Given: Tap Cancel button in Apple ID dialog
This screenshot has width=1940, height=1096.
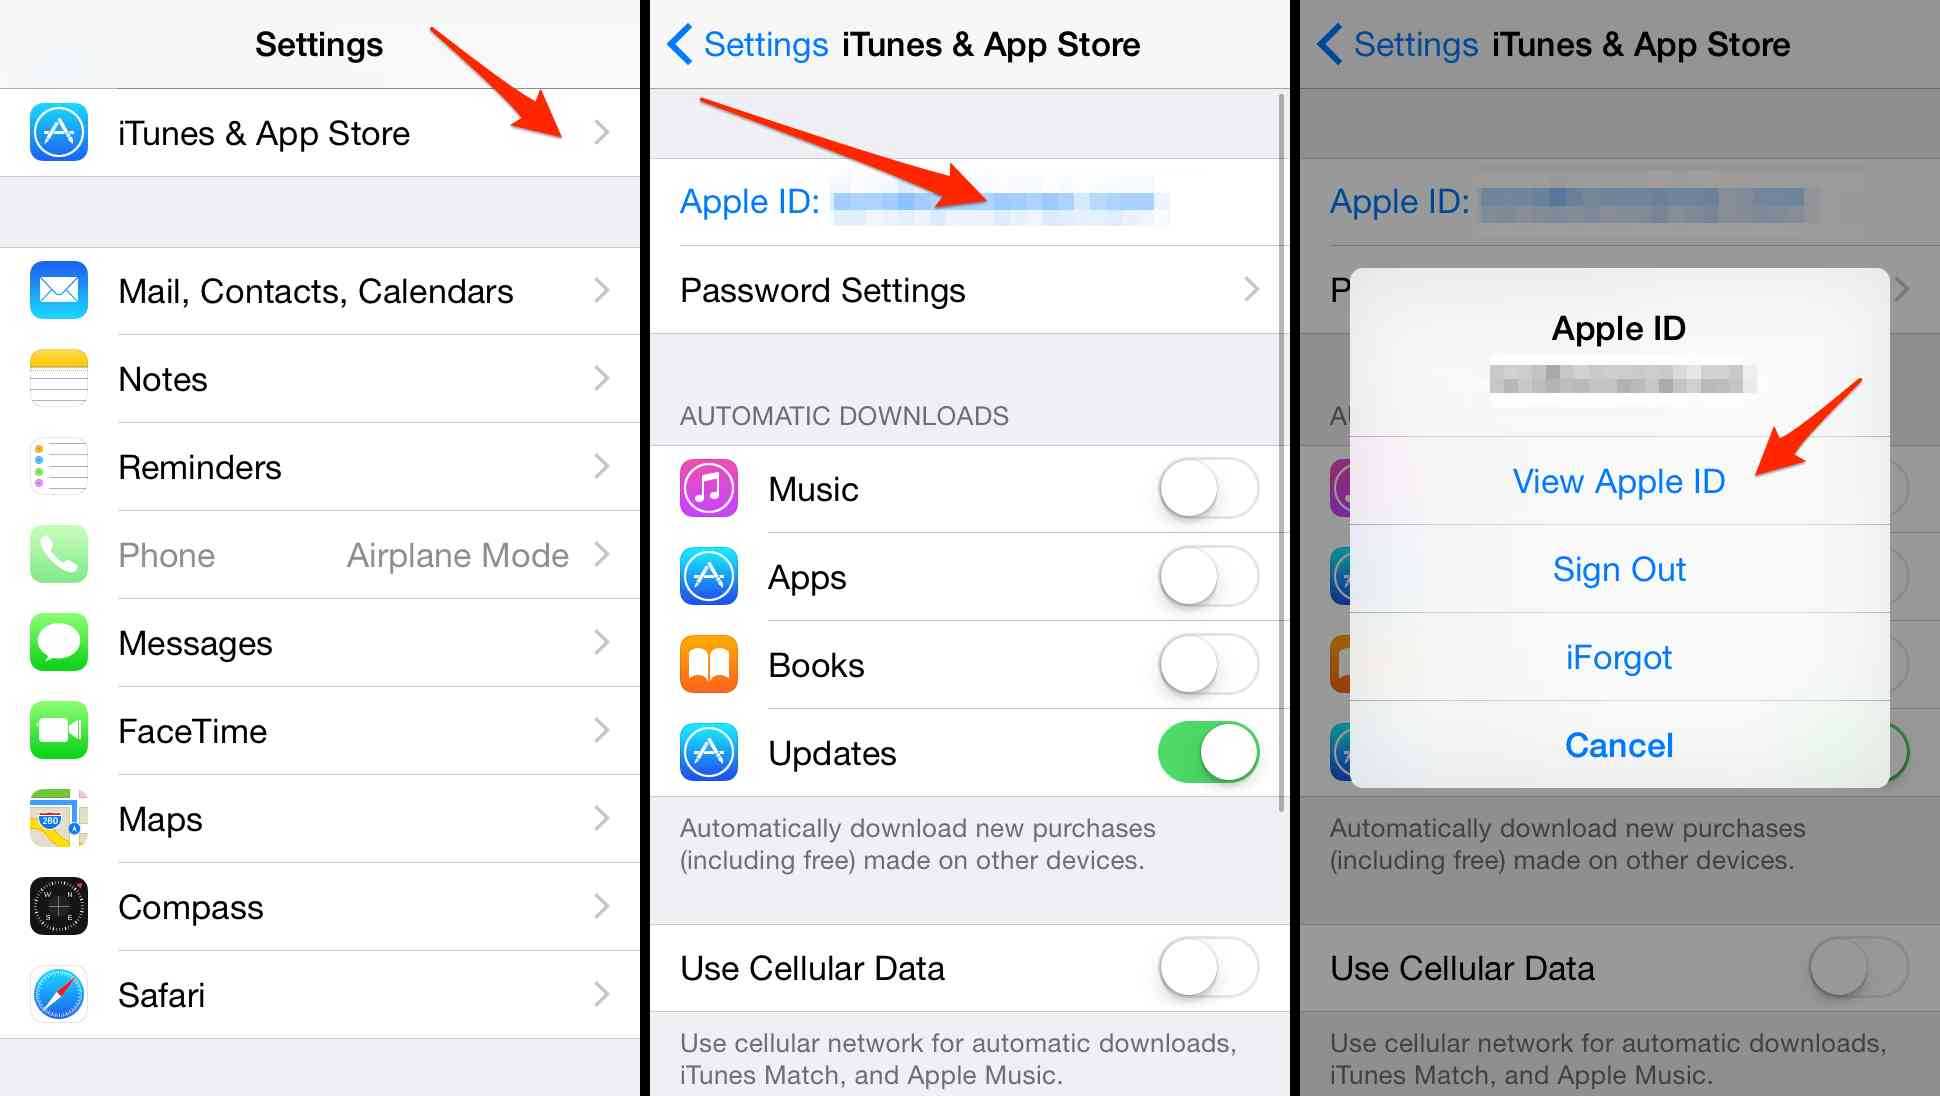Looking at the screenshot, I should [x=1619, y=743].
